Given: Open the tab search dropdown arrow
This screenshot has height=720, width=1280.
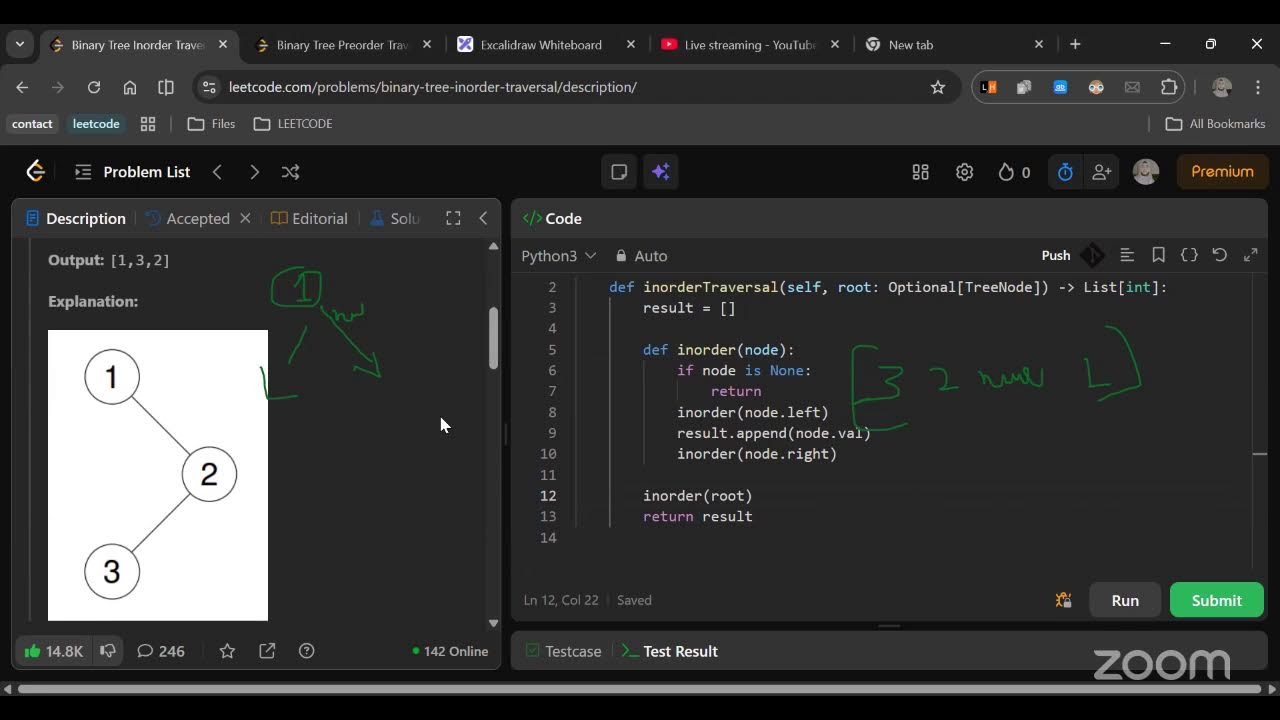Looking at the screenshot, I should click(20, 44).
